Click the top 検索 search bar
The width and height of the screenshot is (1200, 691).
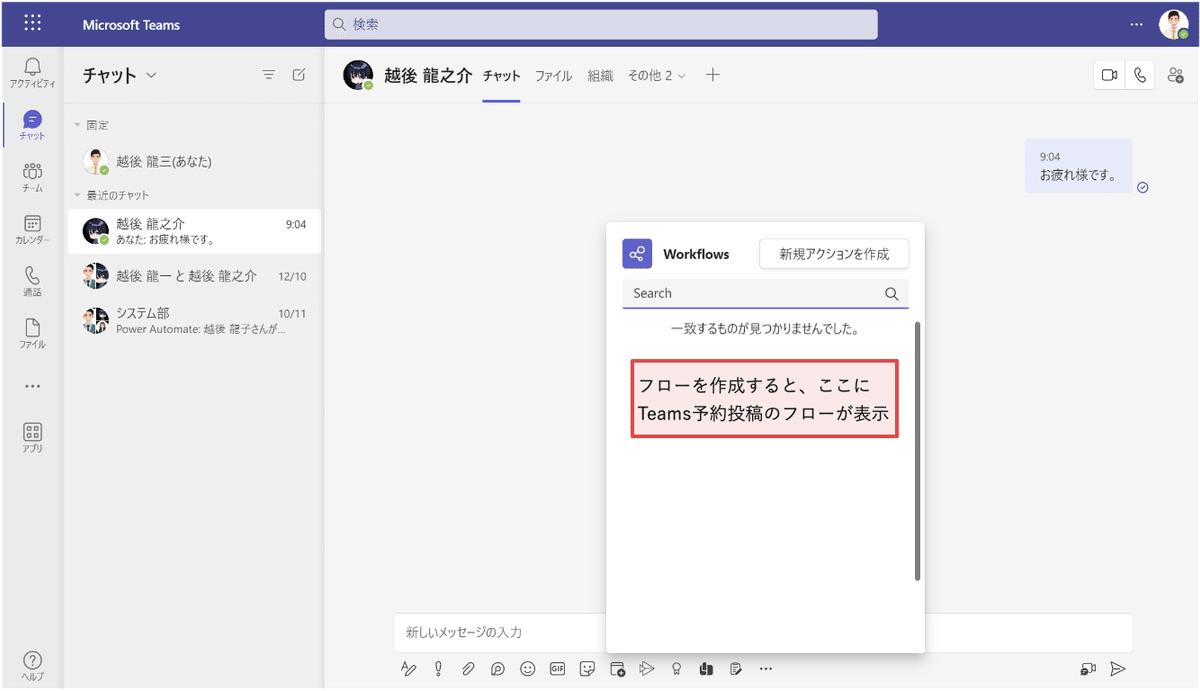pyautogui.click(x=601, y=24)
